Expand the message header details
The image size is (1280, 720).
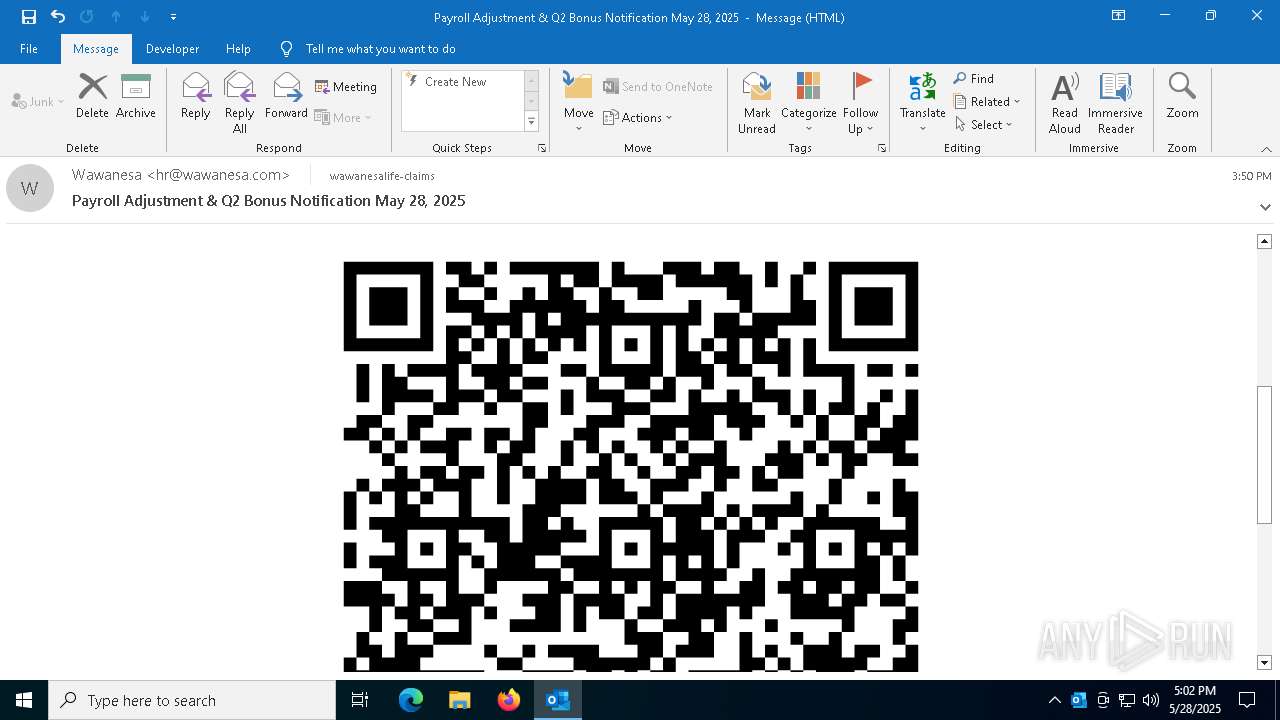pos(1265,207)
